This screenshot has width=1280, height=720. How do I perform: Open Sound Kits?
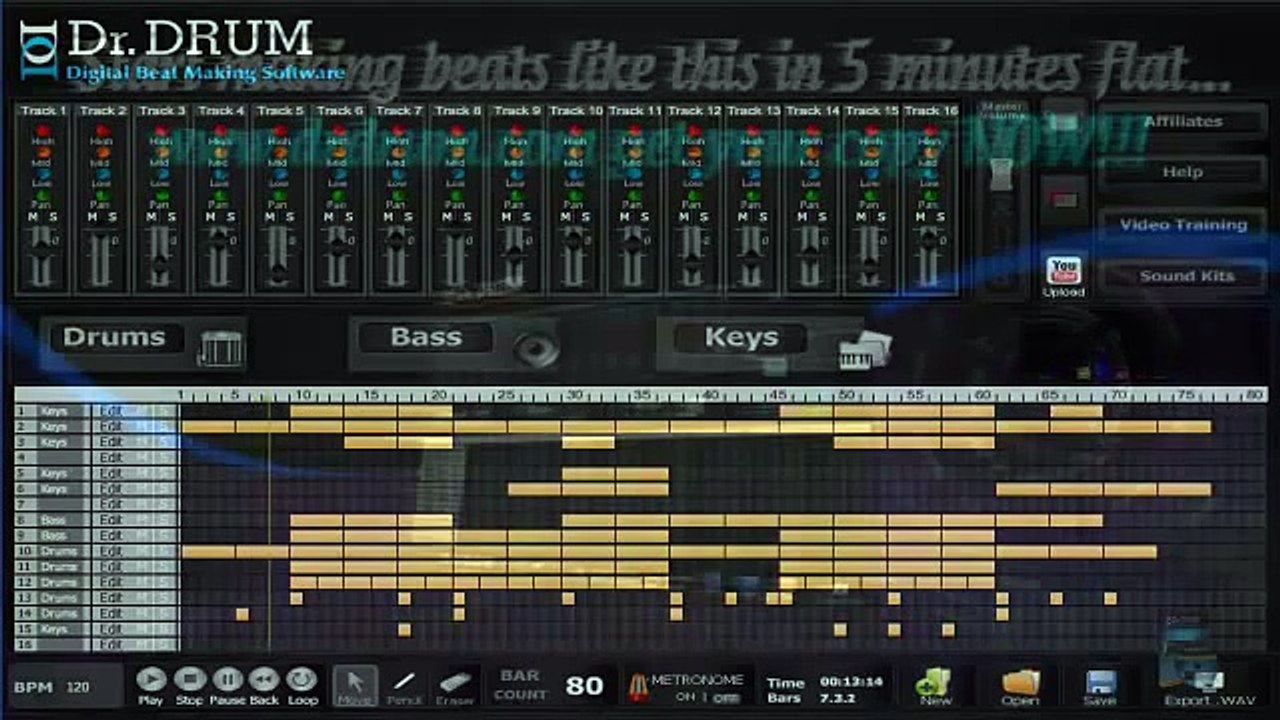coord(1183,276)
